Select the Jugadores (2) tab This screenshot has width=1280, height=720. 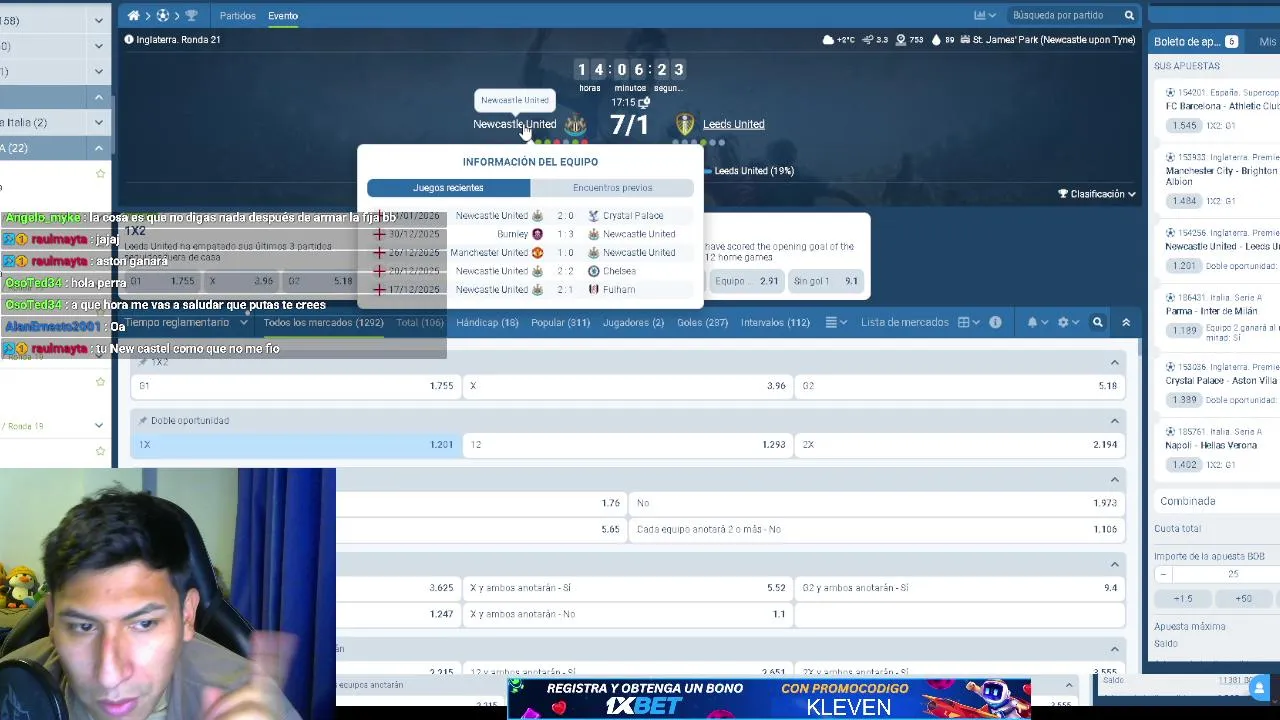pos(633,322)
